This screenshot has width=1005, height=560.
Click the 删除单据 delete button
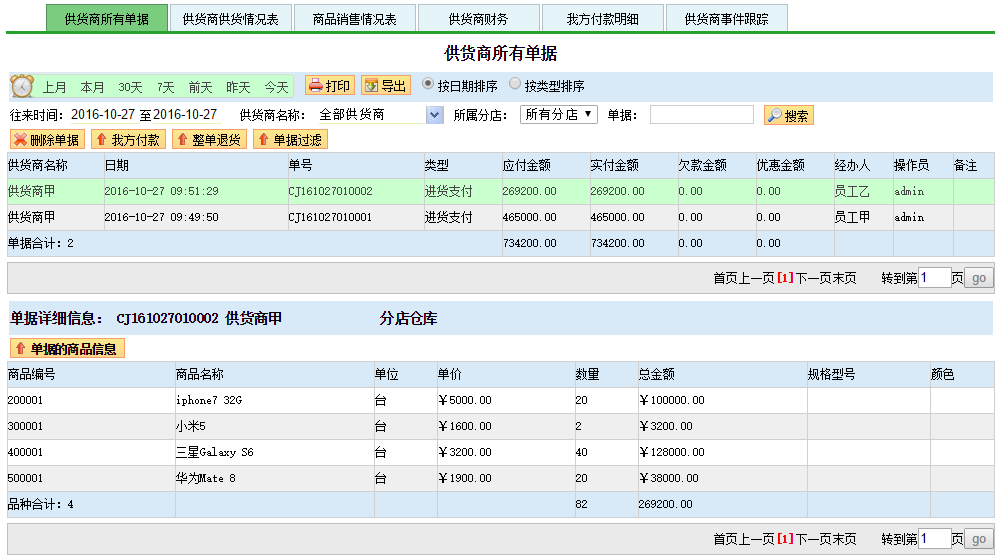[47, 140]
